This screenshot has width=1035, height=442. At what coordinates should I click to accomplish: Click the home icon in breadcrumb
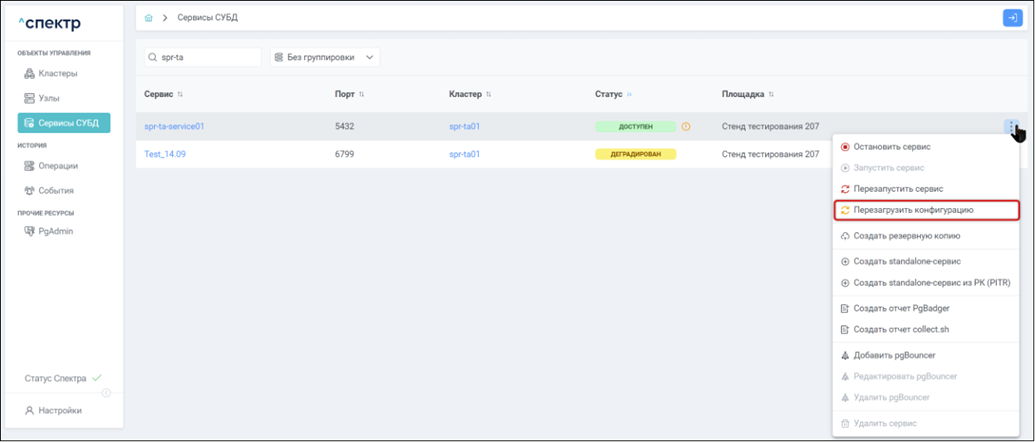point(149,18)
